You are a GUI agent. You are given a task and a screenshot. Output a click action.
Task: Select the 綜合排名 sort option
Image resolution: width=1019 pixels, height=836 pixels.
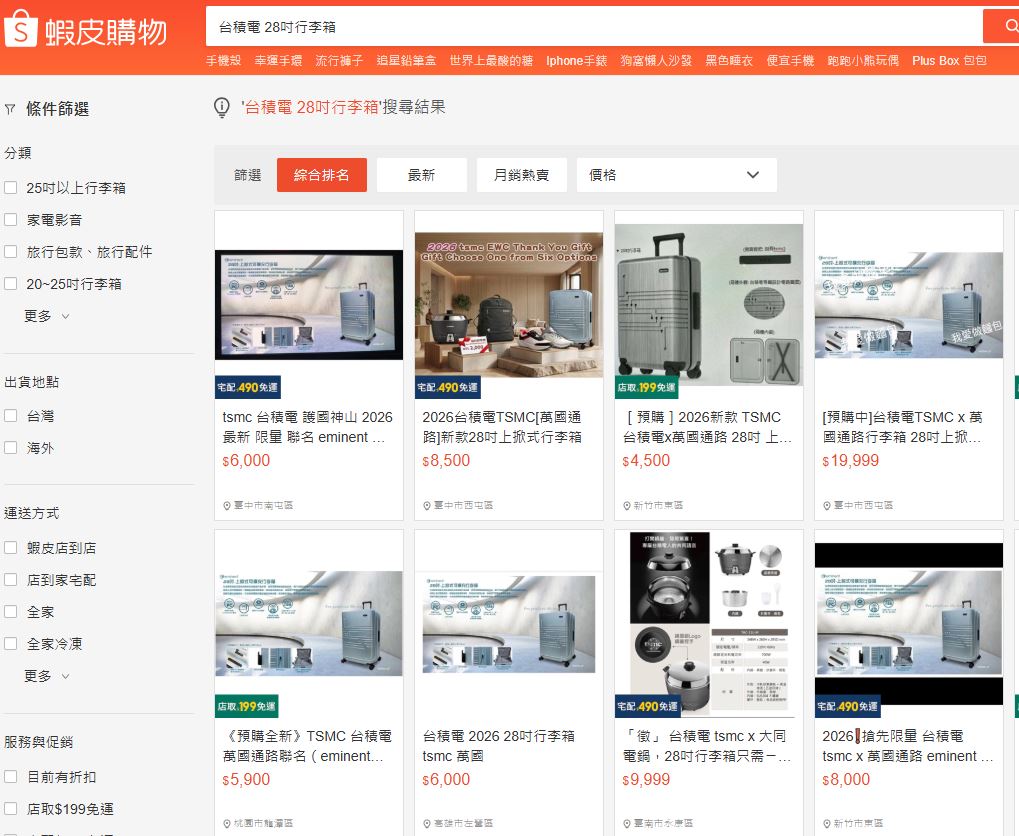321,174
